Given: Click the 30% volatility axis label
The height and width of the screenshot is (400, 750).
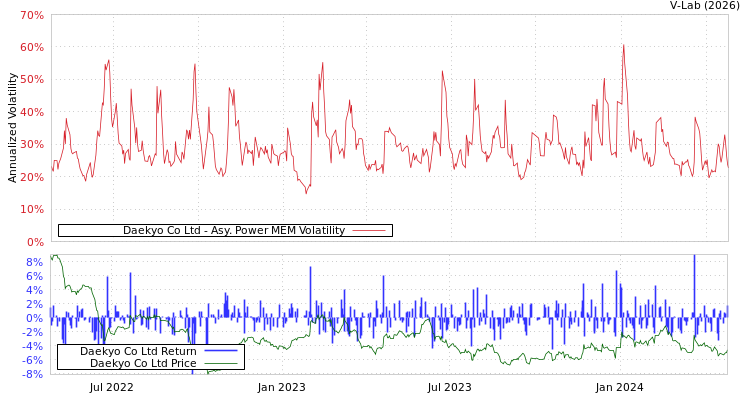Looking at the screenshot, I should coord(32,145).
